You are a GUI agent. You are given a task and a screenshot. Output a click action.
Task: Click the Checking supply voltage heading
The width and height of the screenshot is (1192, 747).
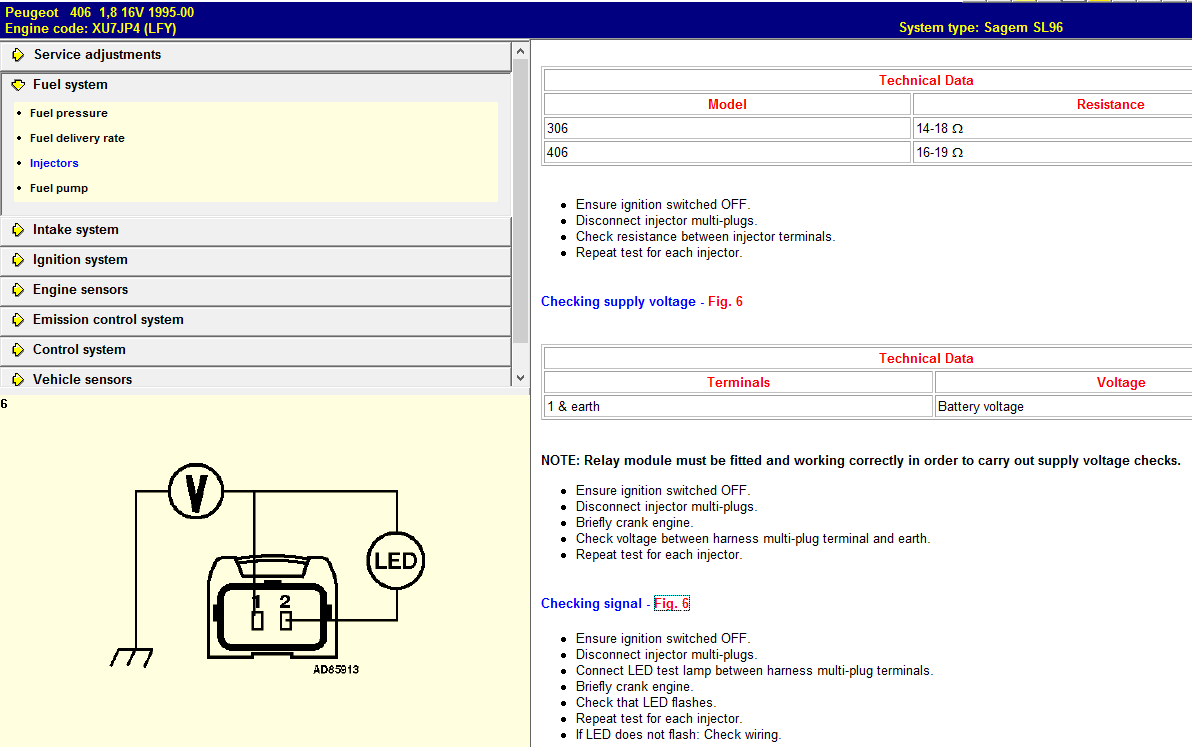click(618, 301)
